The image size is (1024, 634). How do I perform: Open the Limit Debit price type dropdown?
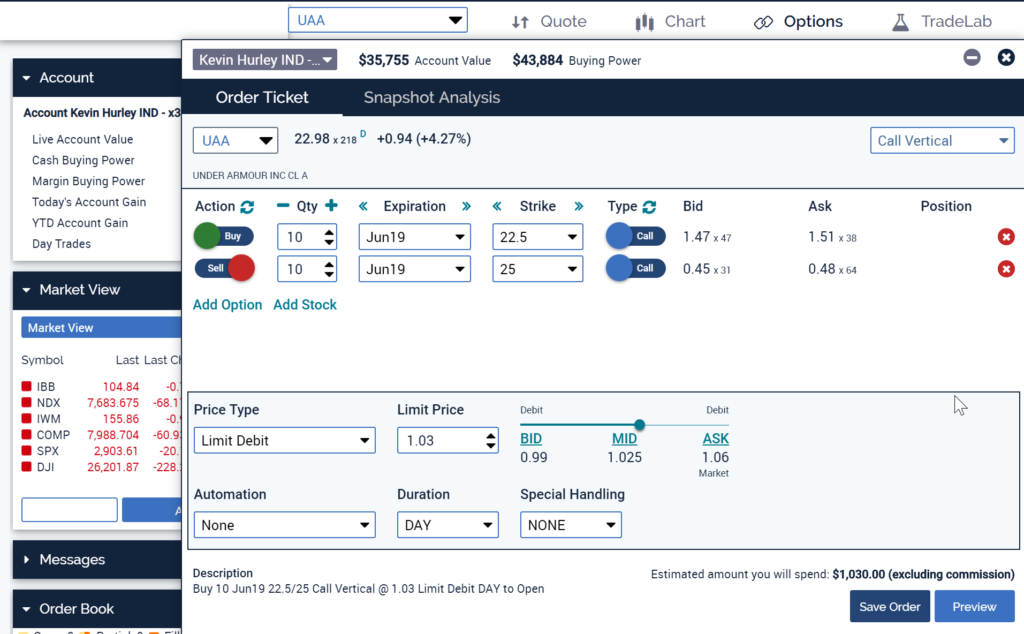284,440
